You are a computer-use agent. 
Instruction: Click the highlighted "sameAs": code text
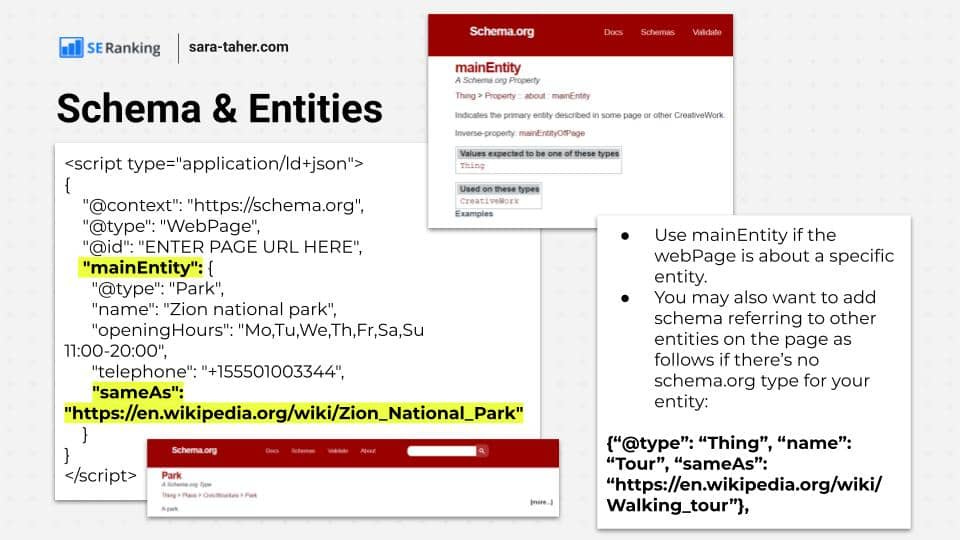[x=138, y=392]
